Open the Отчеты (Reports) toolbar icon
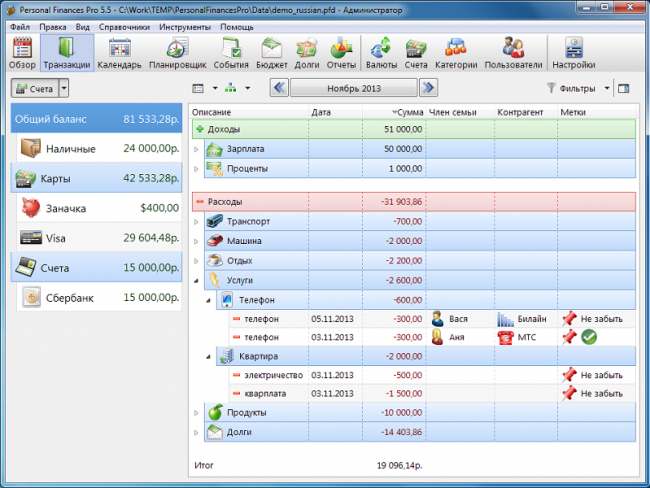The height and width of the screenshot is (488, 650). tap(341, 52)
